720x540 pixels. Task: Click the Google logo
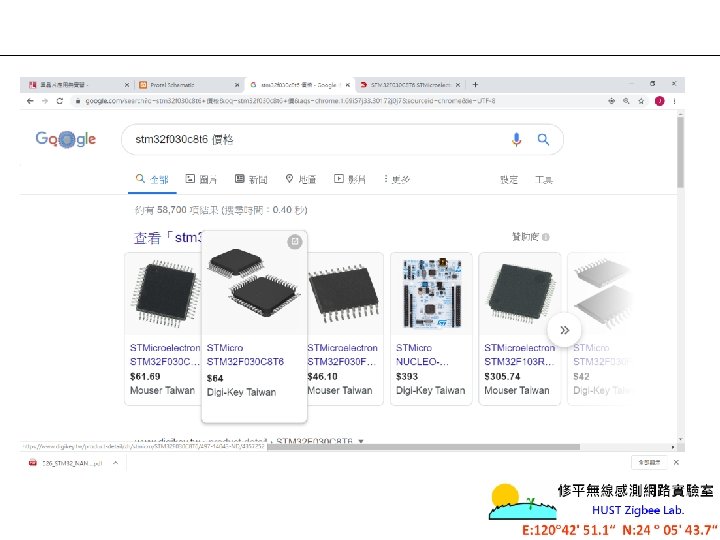tap(66, 139)
